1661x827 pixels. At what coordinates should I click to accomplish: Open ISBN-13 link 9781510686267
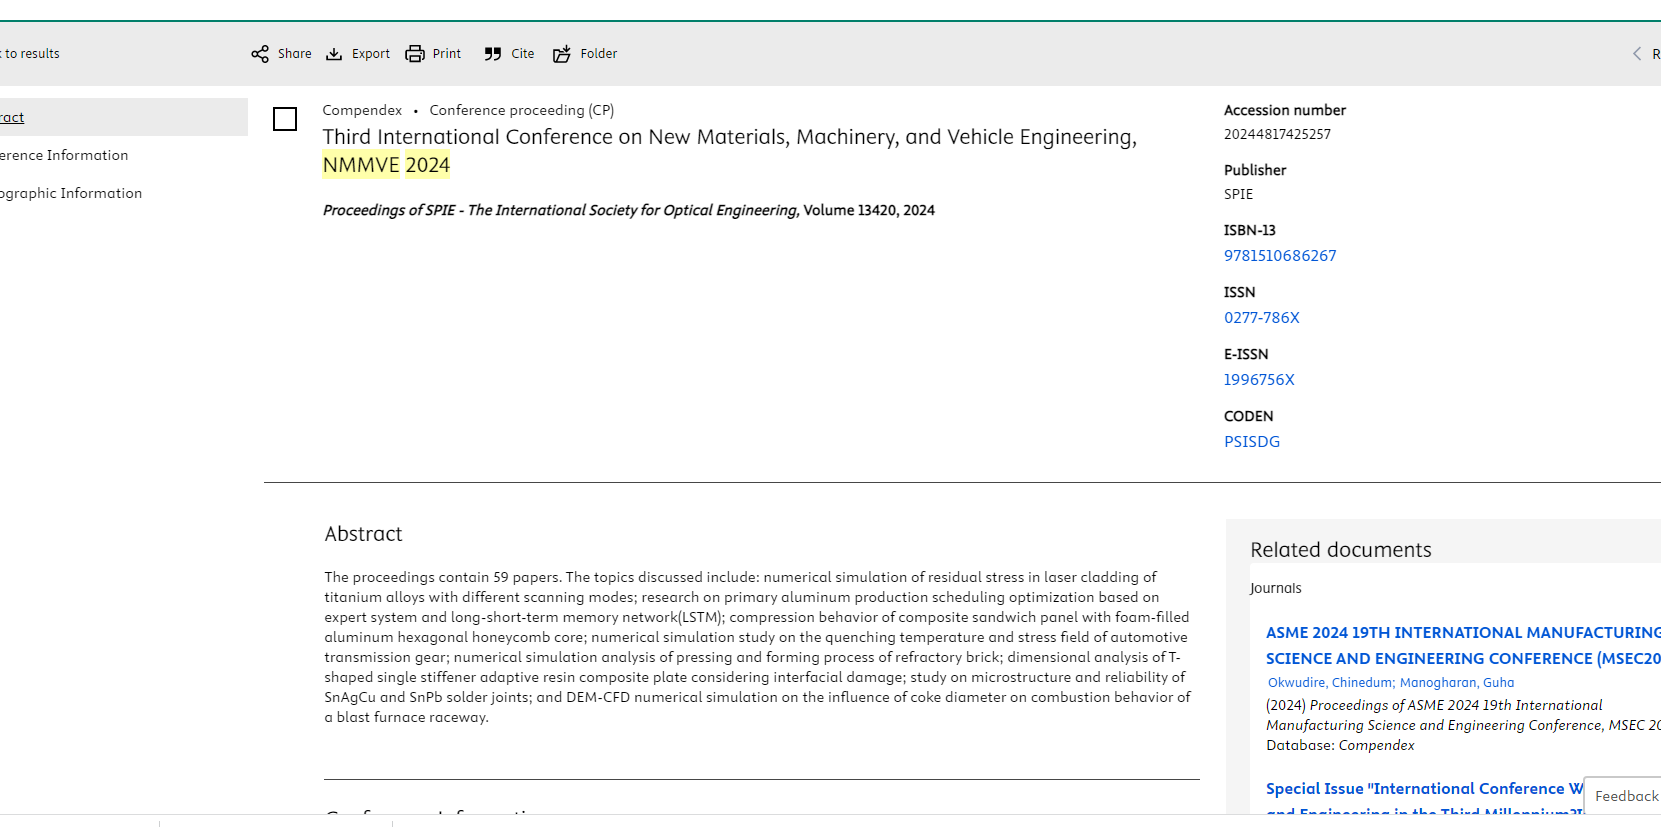(1280, 256)
